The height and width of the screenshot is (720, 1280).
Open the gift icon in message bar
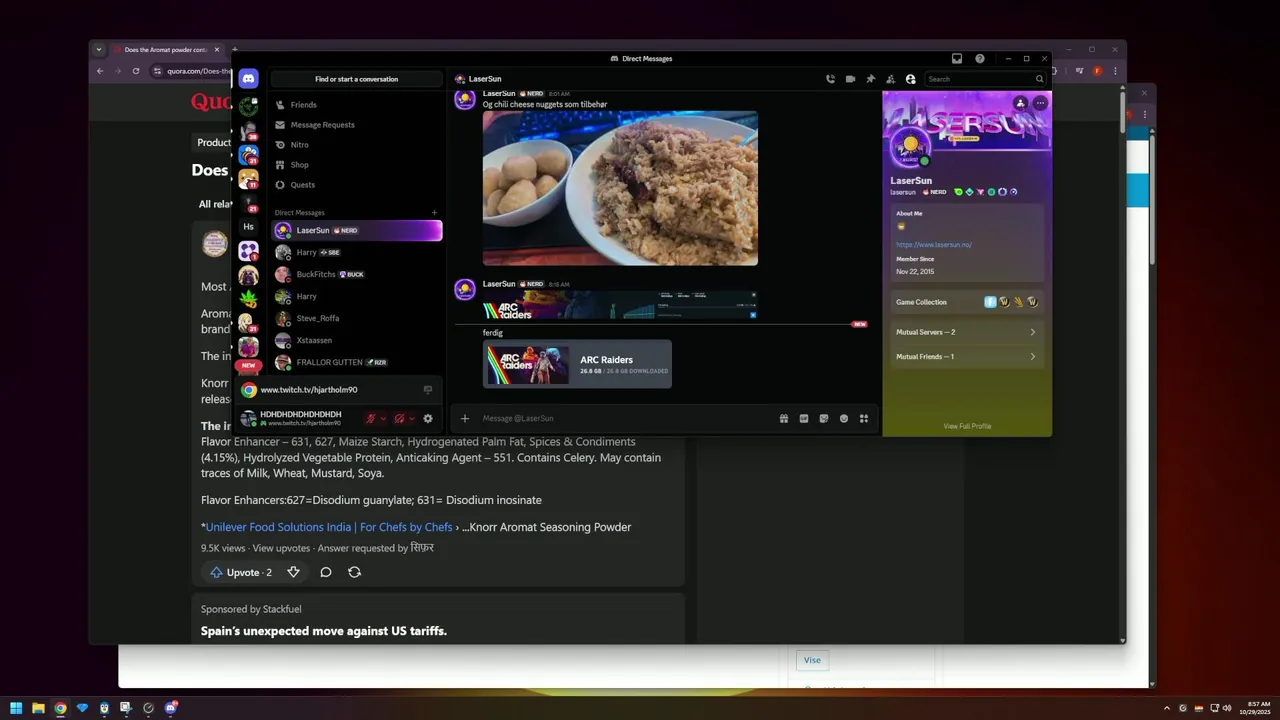pos(784,418)
